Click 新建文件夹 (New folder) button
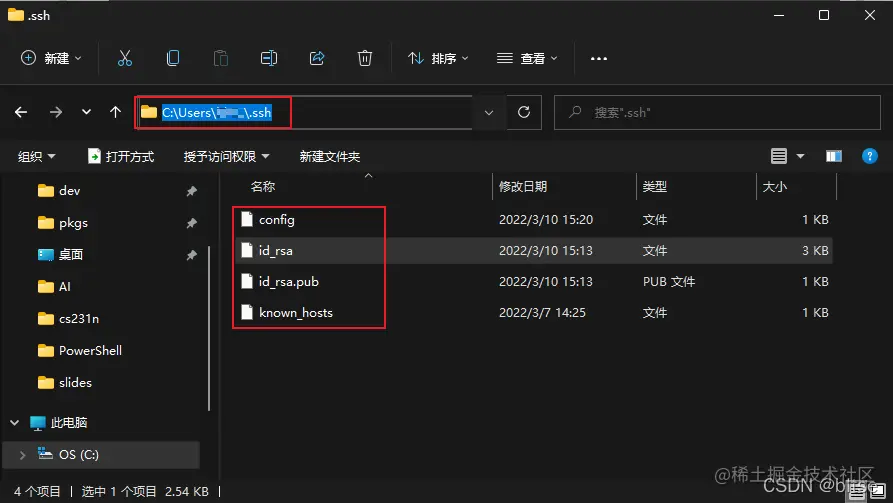This screenshot has height=503, width=893. 330,156
